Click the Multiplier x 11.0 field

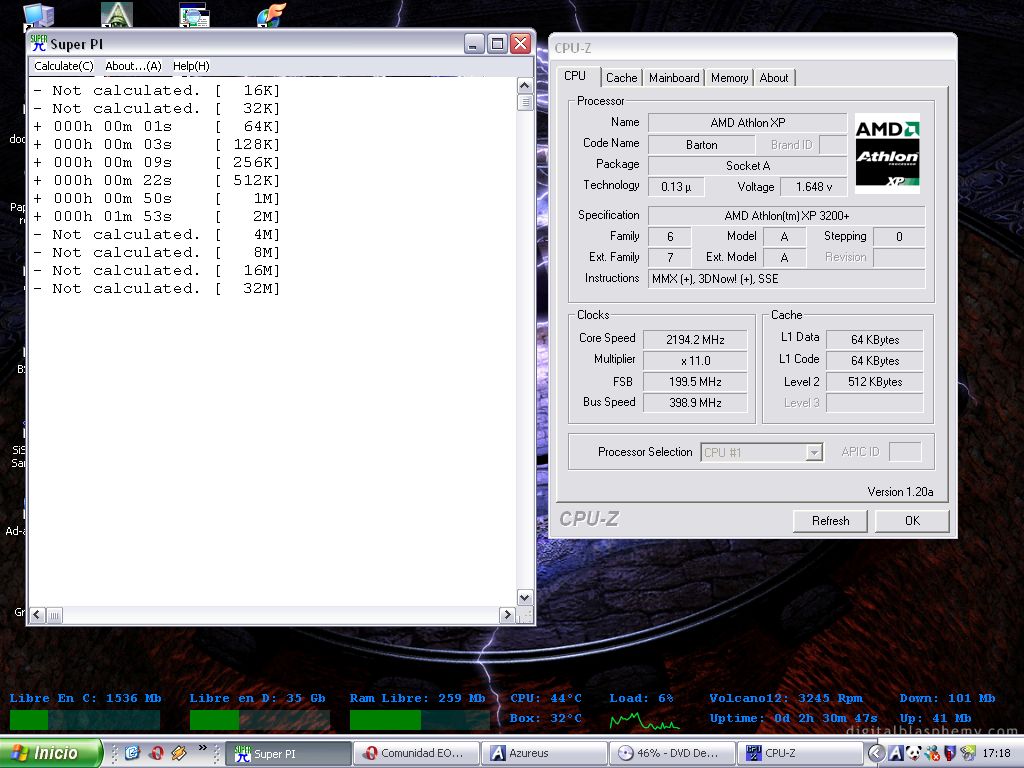695,360
